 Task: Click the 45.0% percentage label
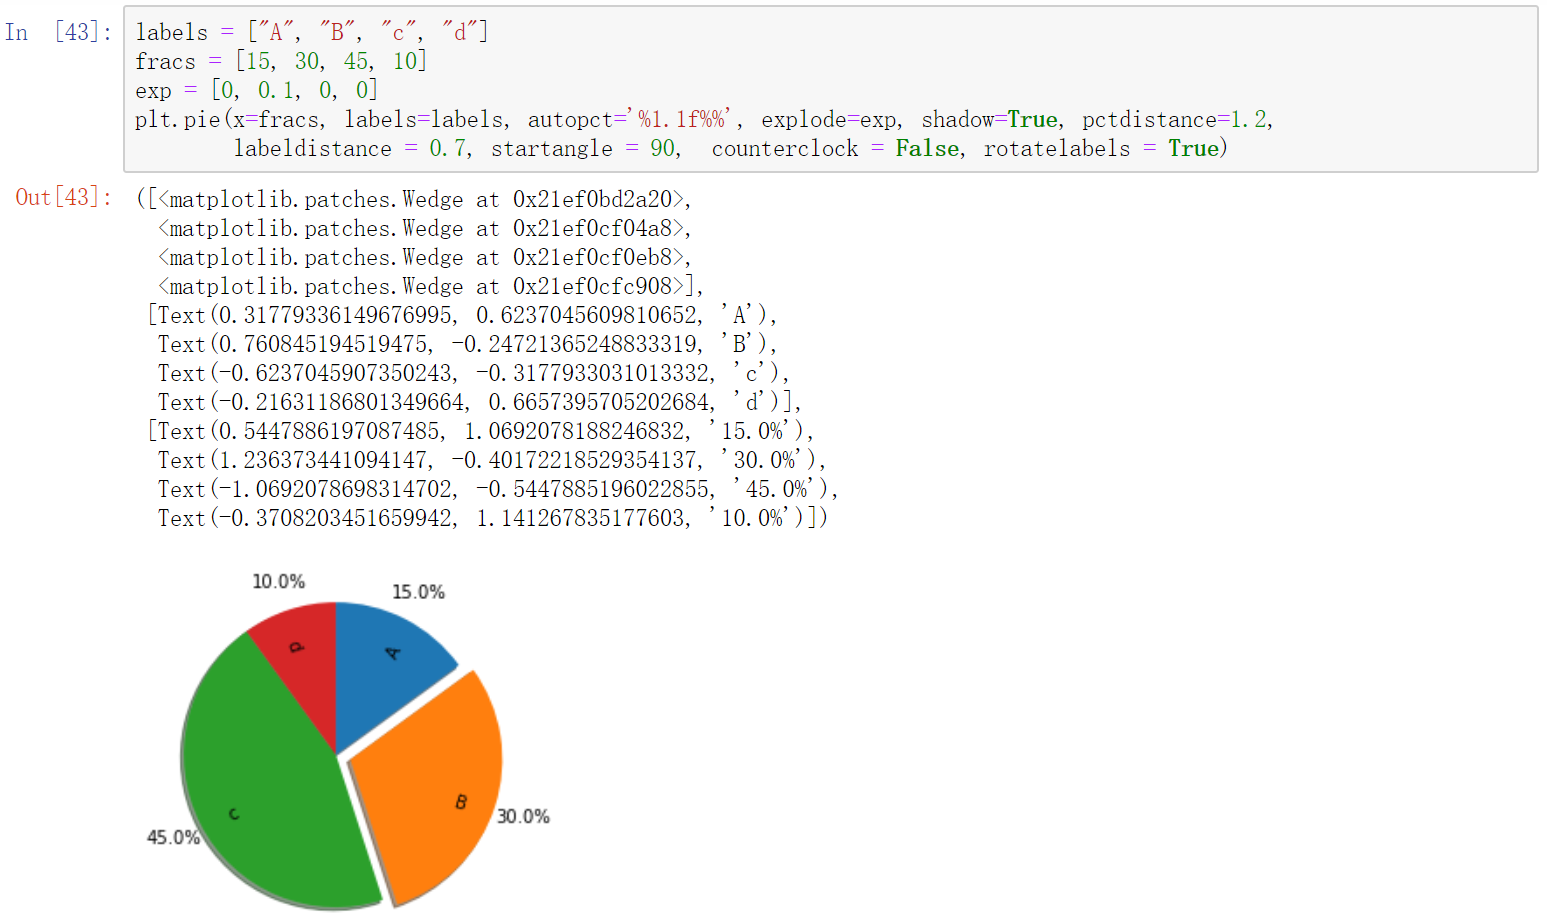(x=172, y=839)
